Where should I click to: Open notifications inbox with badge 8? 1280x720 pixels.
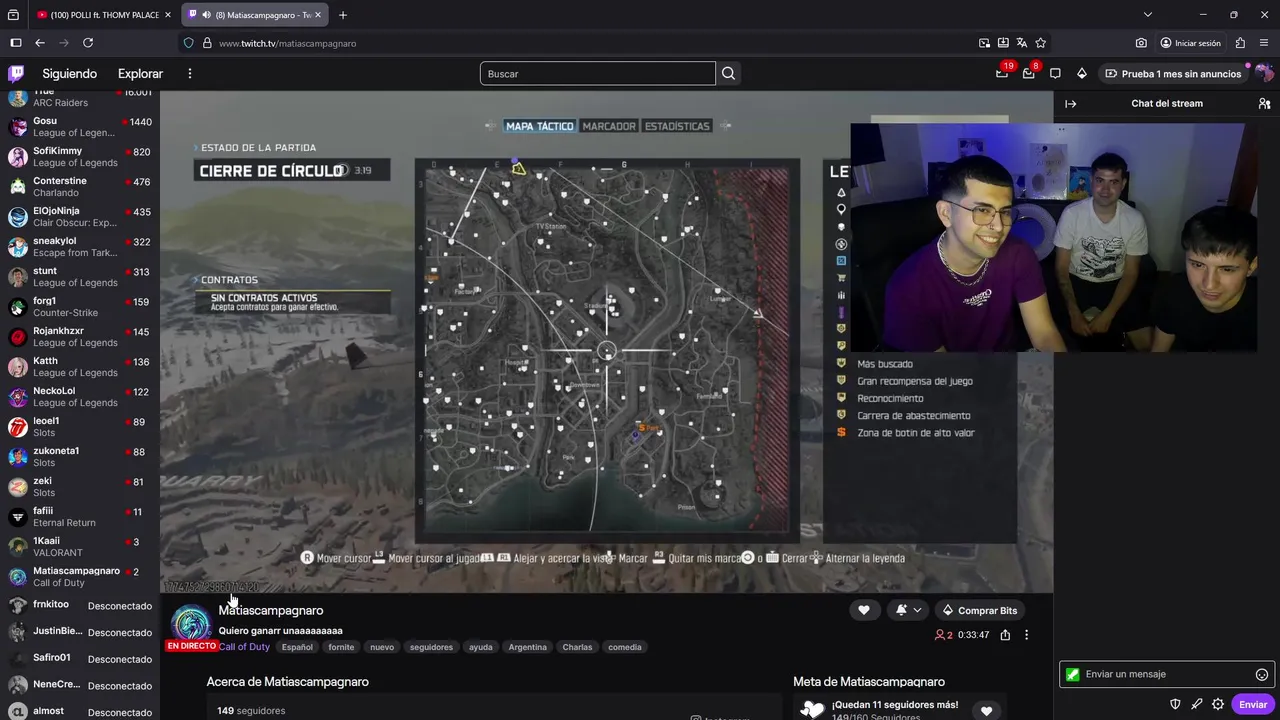click(x=1029, y=73)
